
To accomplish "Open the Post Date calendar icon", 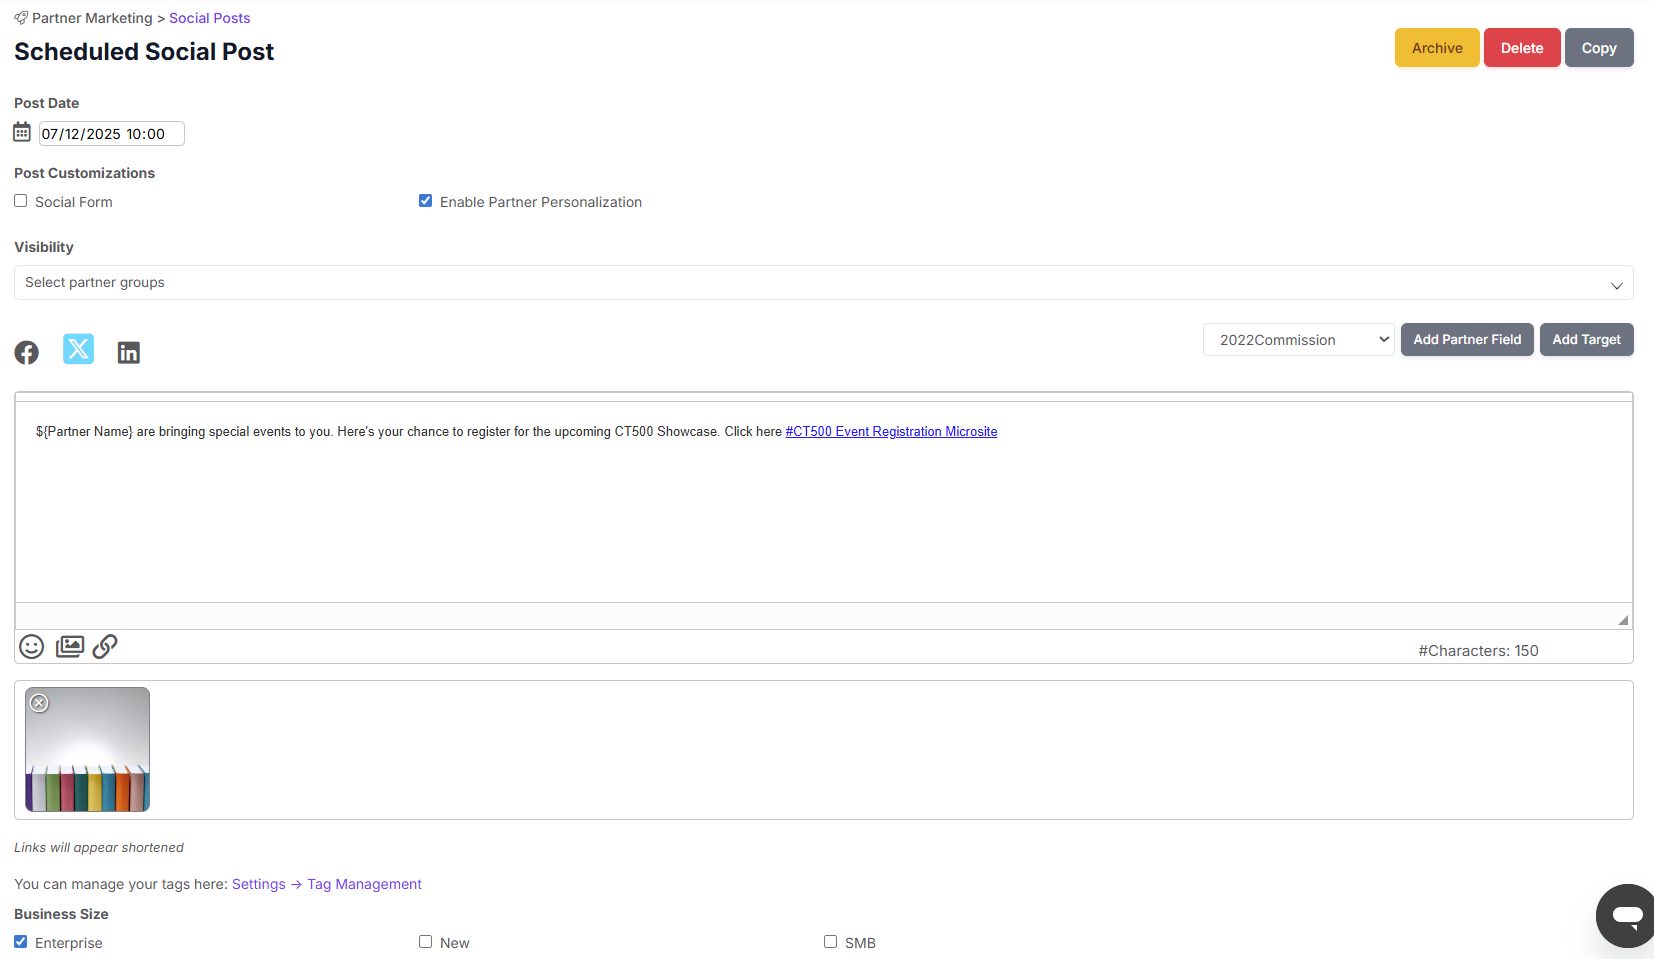I will (x=22, y=132).
